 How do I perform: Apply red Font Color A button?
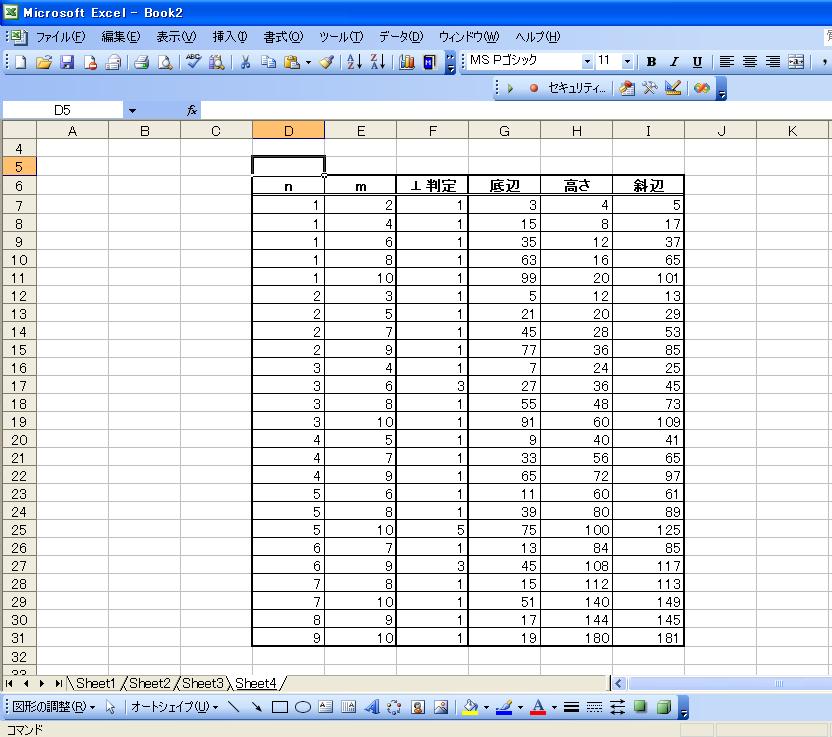click(538, 707)
